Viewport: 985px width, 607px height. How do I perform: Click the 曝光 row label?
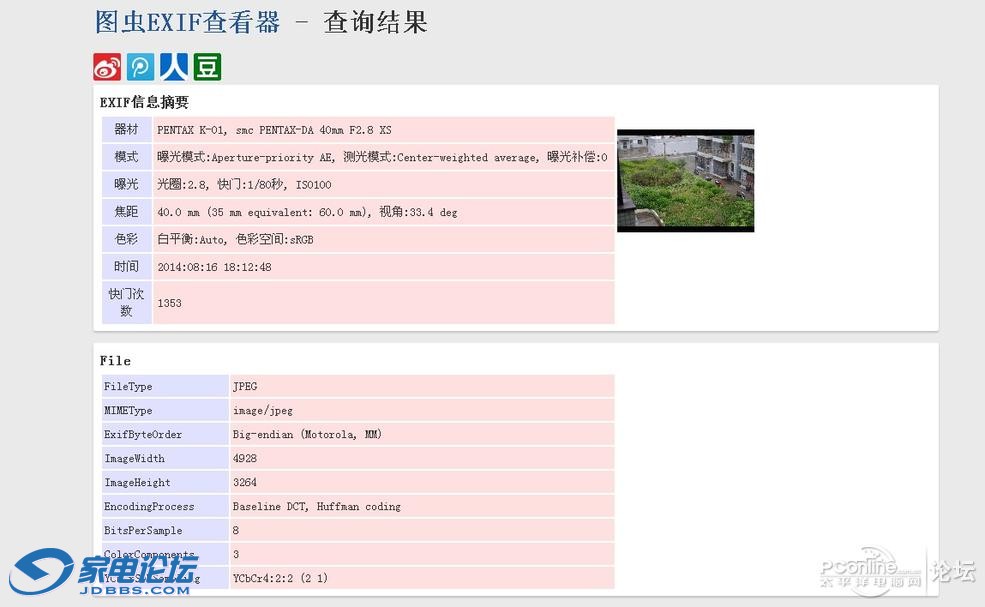click(126, 185)
